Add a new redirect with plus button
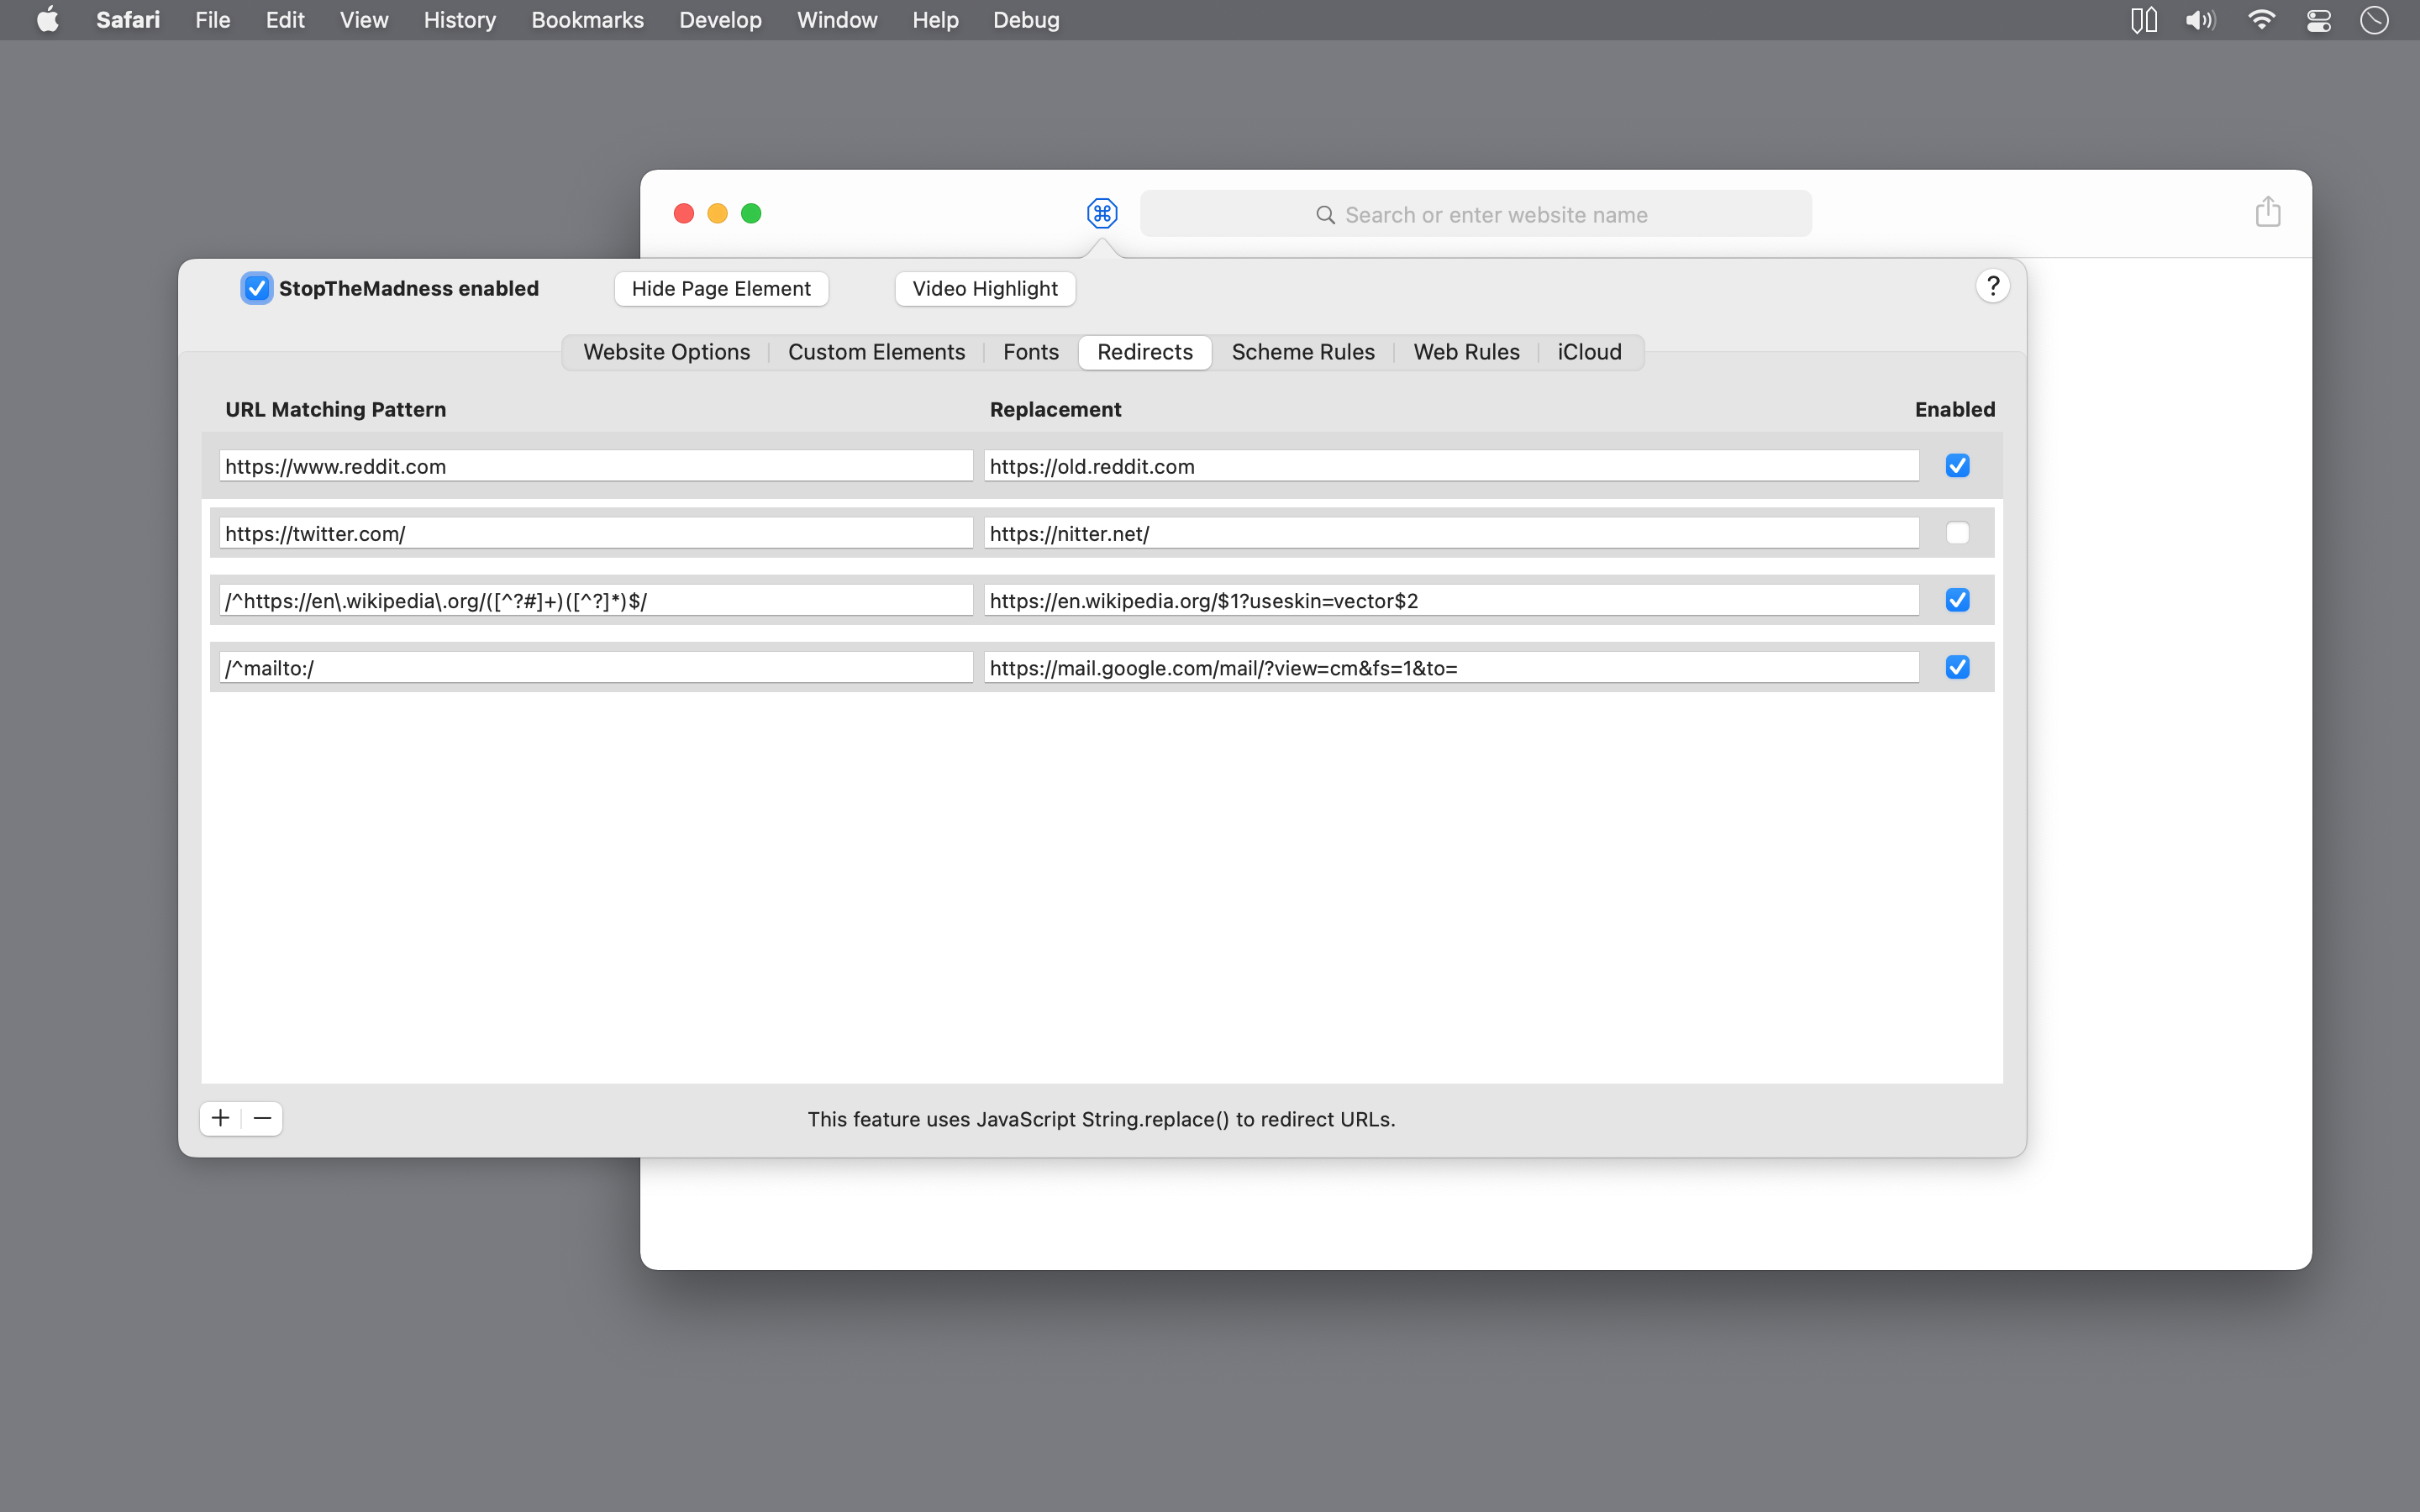2420x1512 pixels. (x=221, y=1118)
